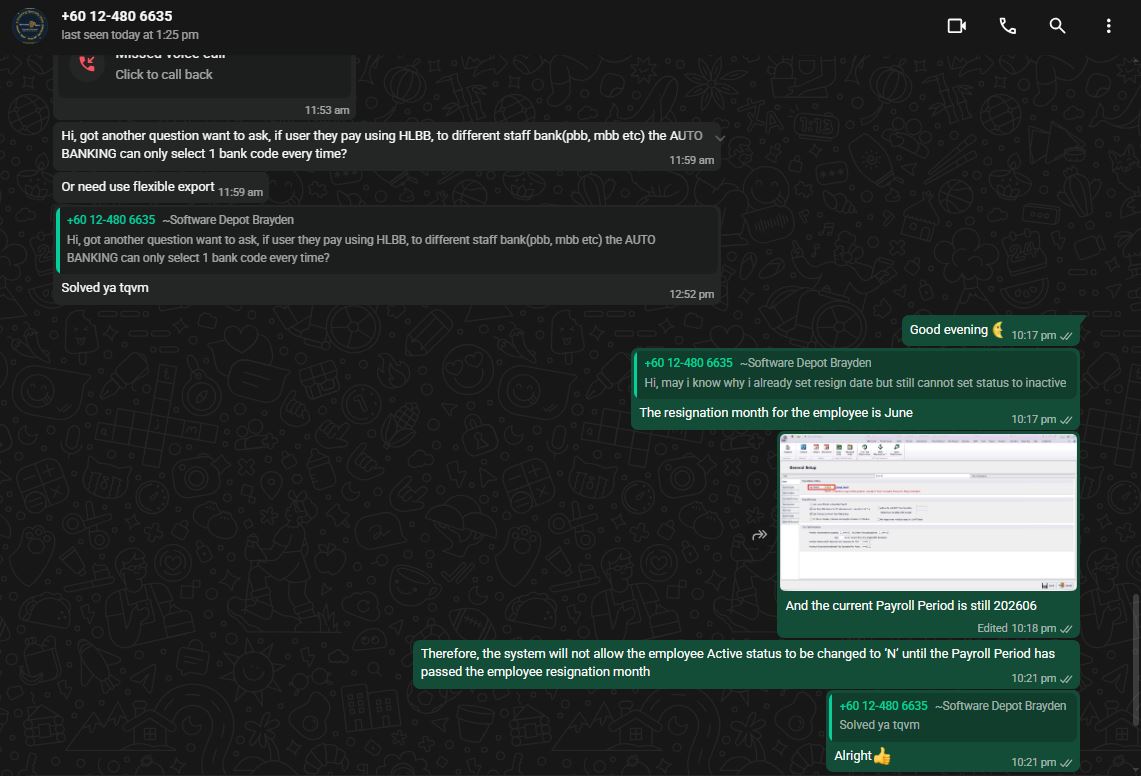1141x776 pixels.
Task: Open contact profile picture in header
Action: 30,25
